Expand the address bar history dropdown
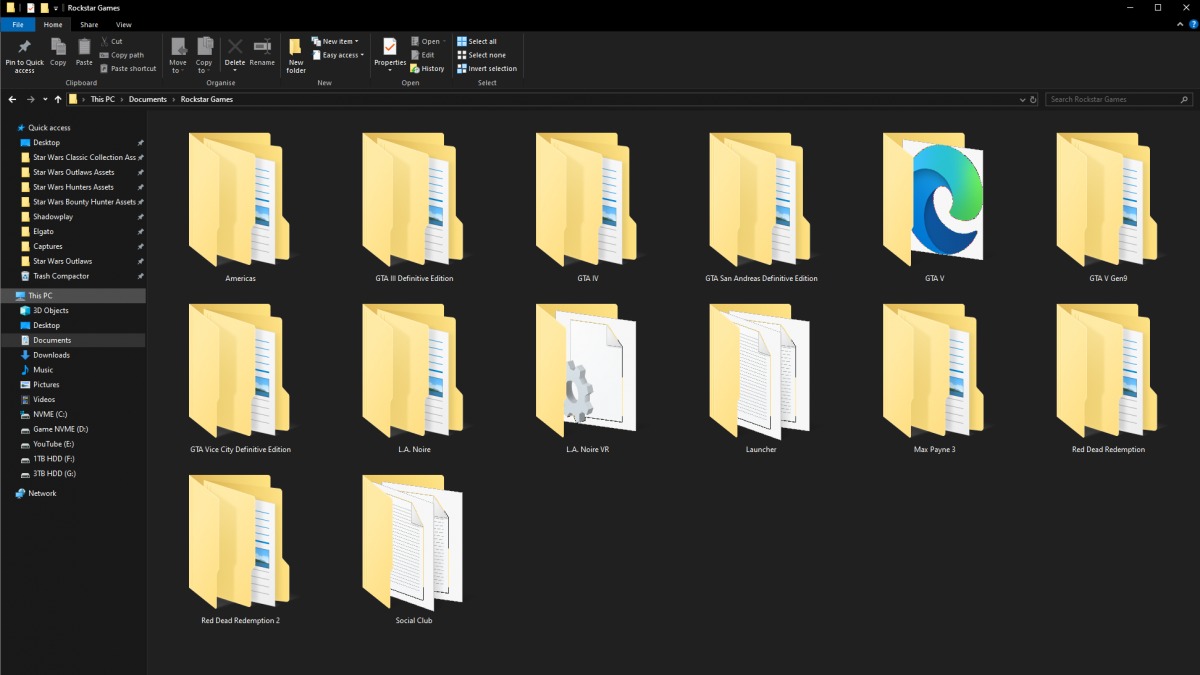This screenshot has width=1200, height=675. [x=1021, y=99]
